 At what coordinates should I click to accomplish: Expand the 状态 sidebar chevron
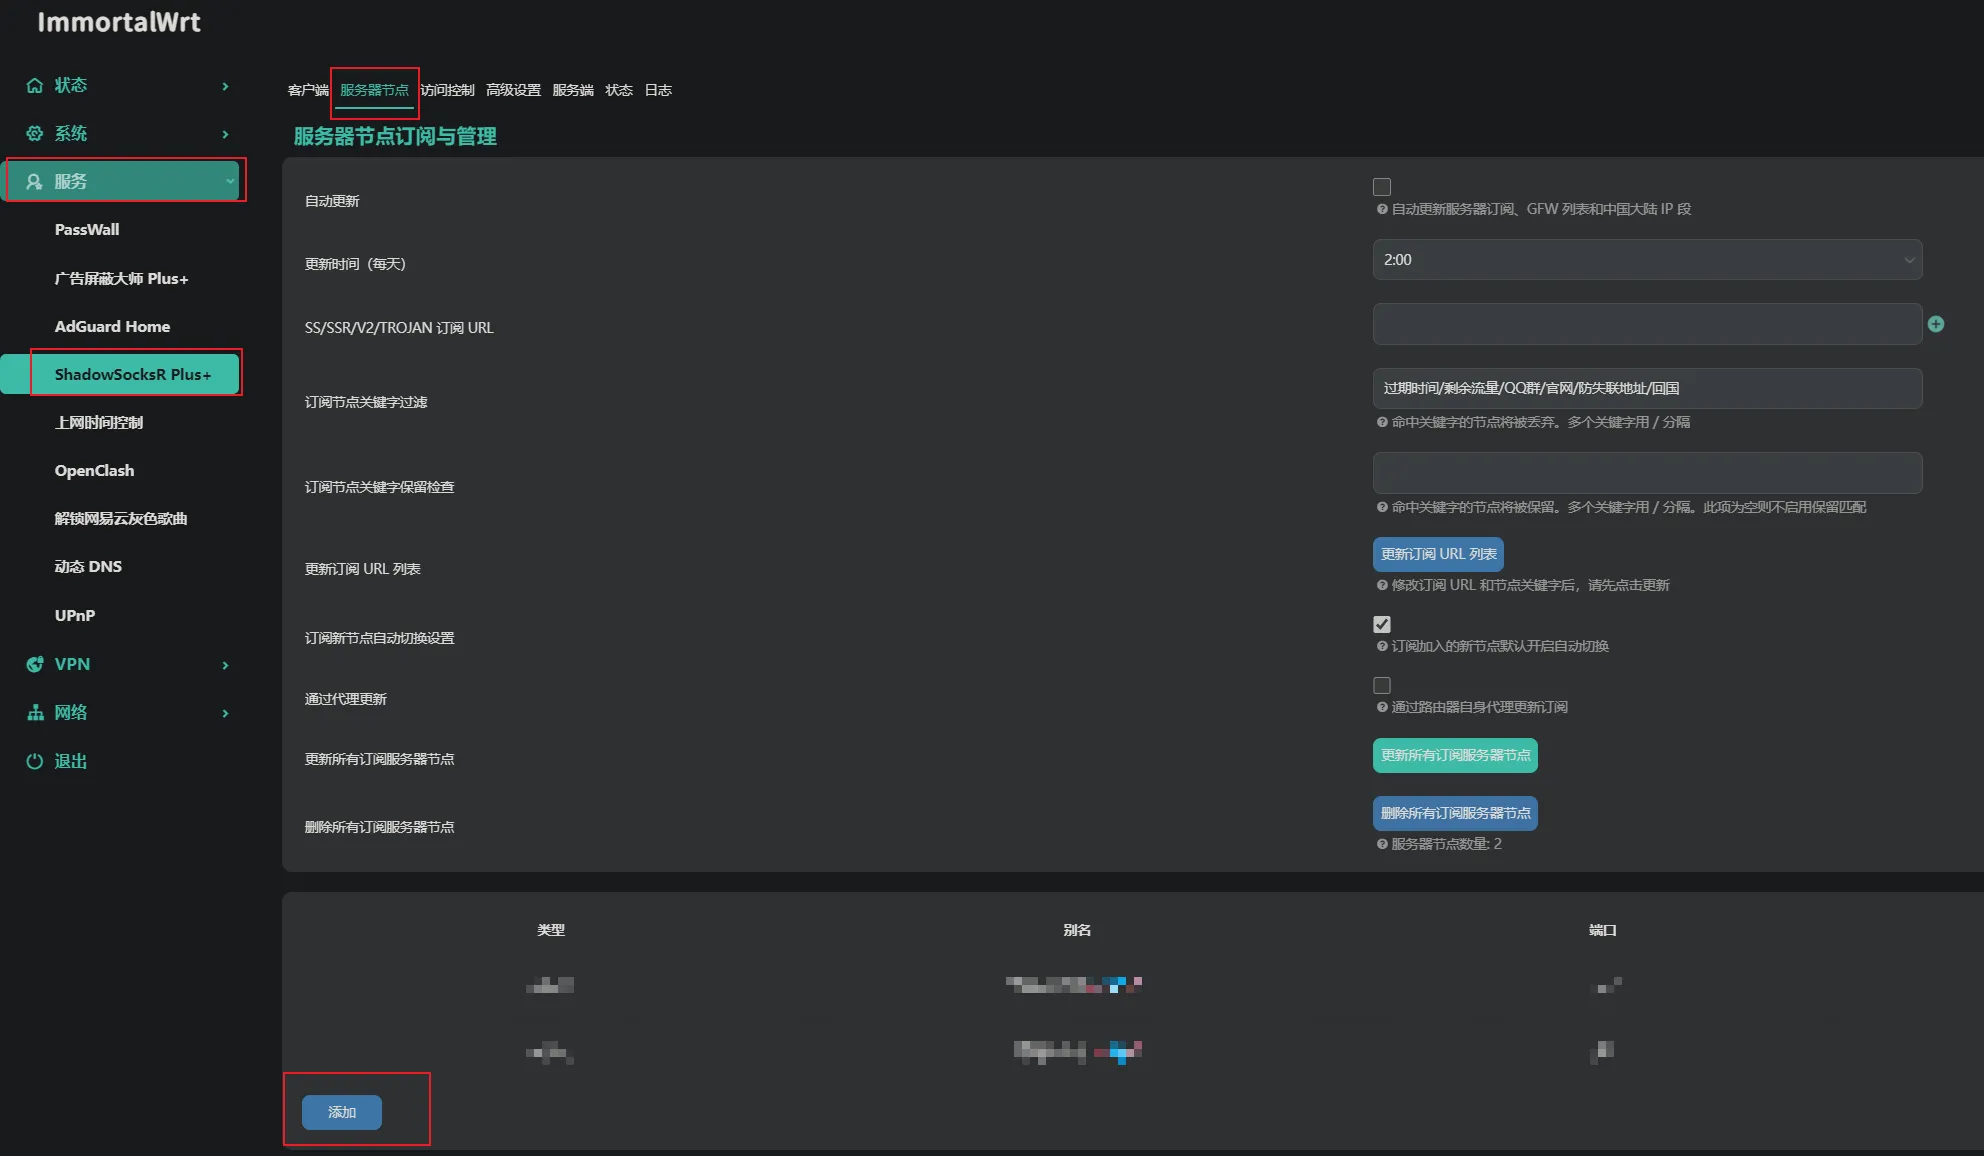pyautogui.click(x=225, y=86)
